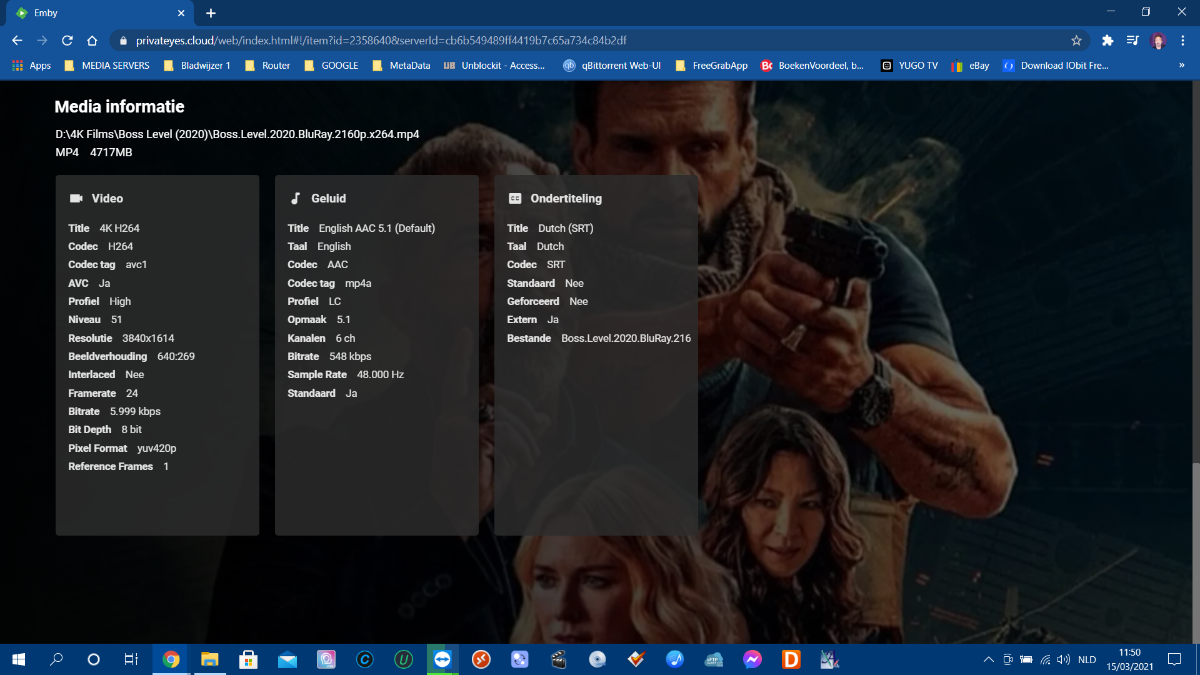This screenshot has width=1200, height=675.
Task: Open the Windows notification center
Action: click(x=1176, y=659)
